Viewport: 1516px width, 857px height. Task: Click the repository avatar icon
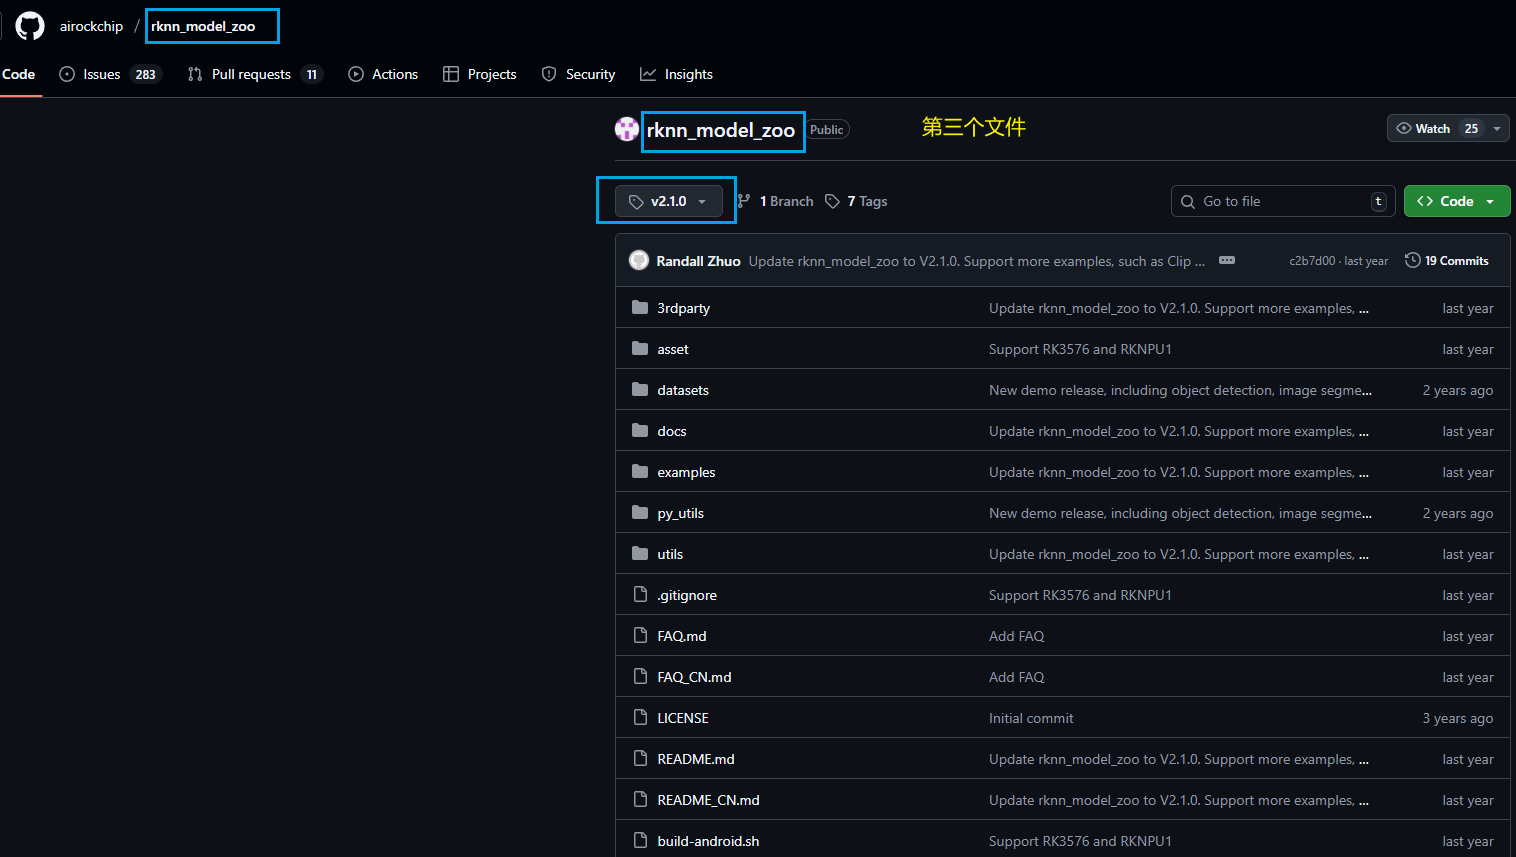click(627, 129)
